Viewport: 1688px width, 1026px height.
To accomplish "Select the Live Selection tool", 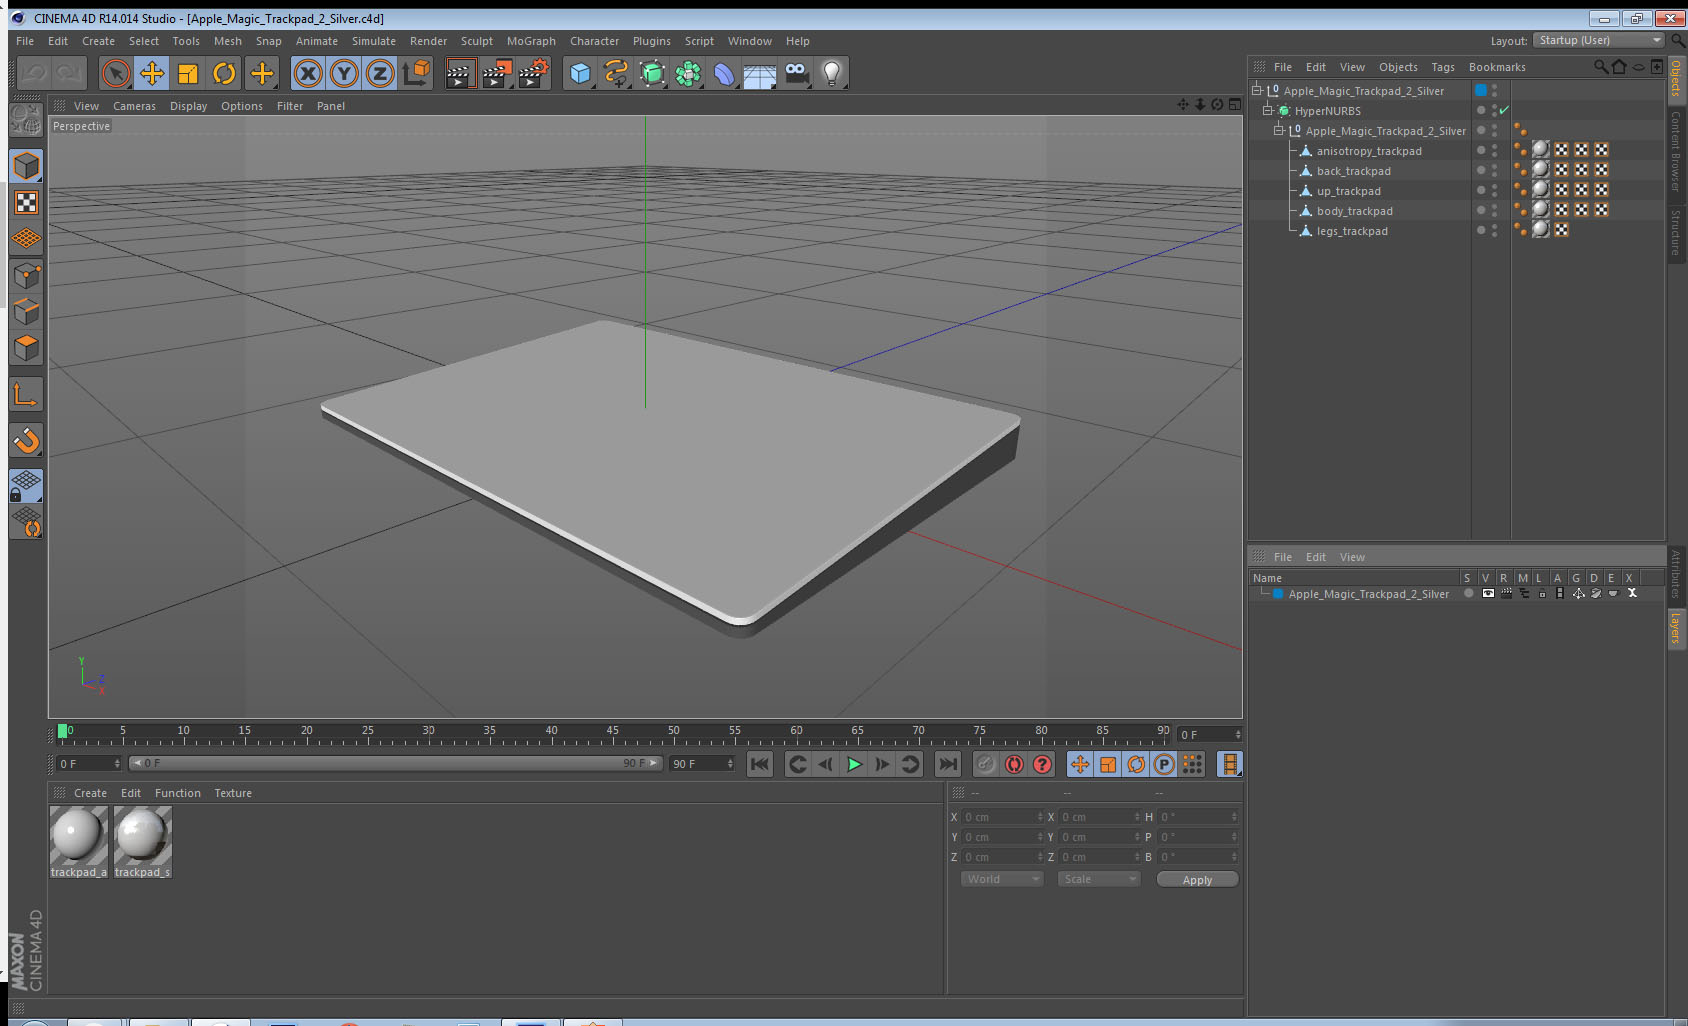I will click(x=116, y=73).
